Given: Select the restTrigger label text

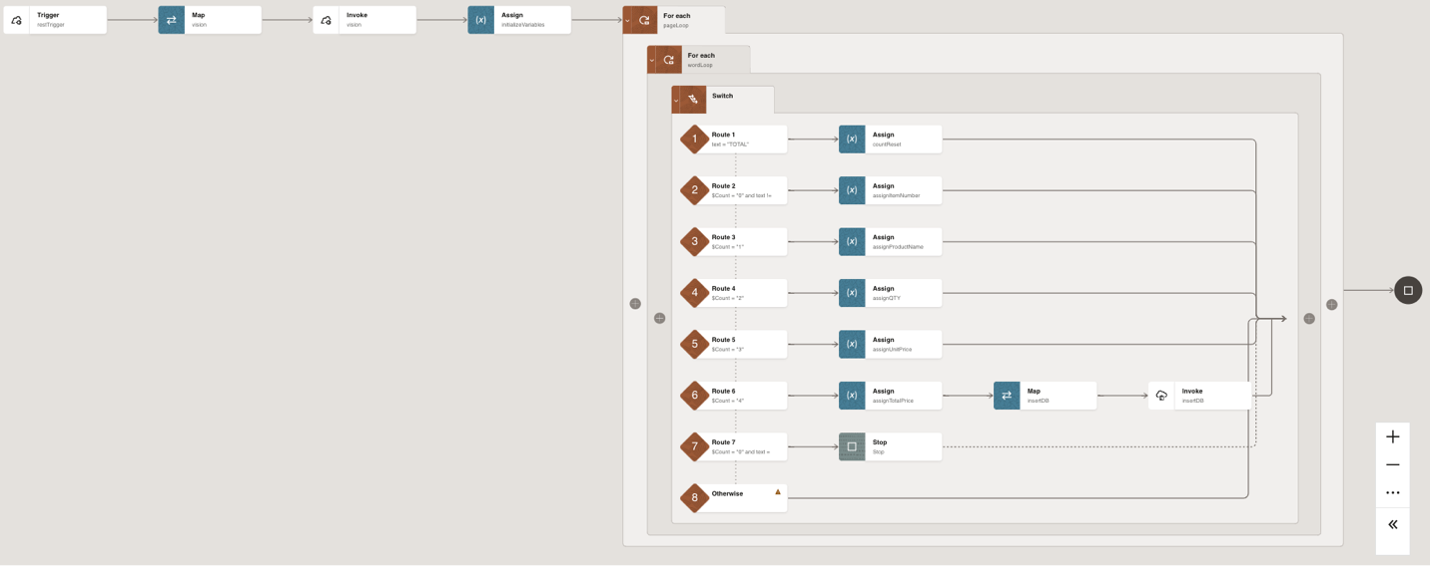Looking at the screenshot, I should [51, 25].
